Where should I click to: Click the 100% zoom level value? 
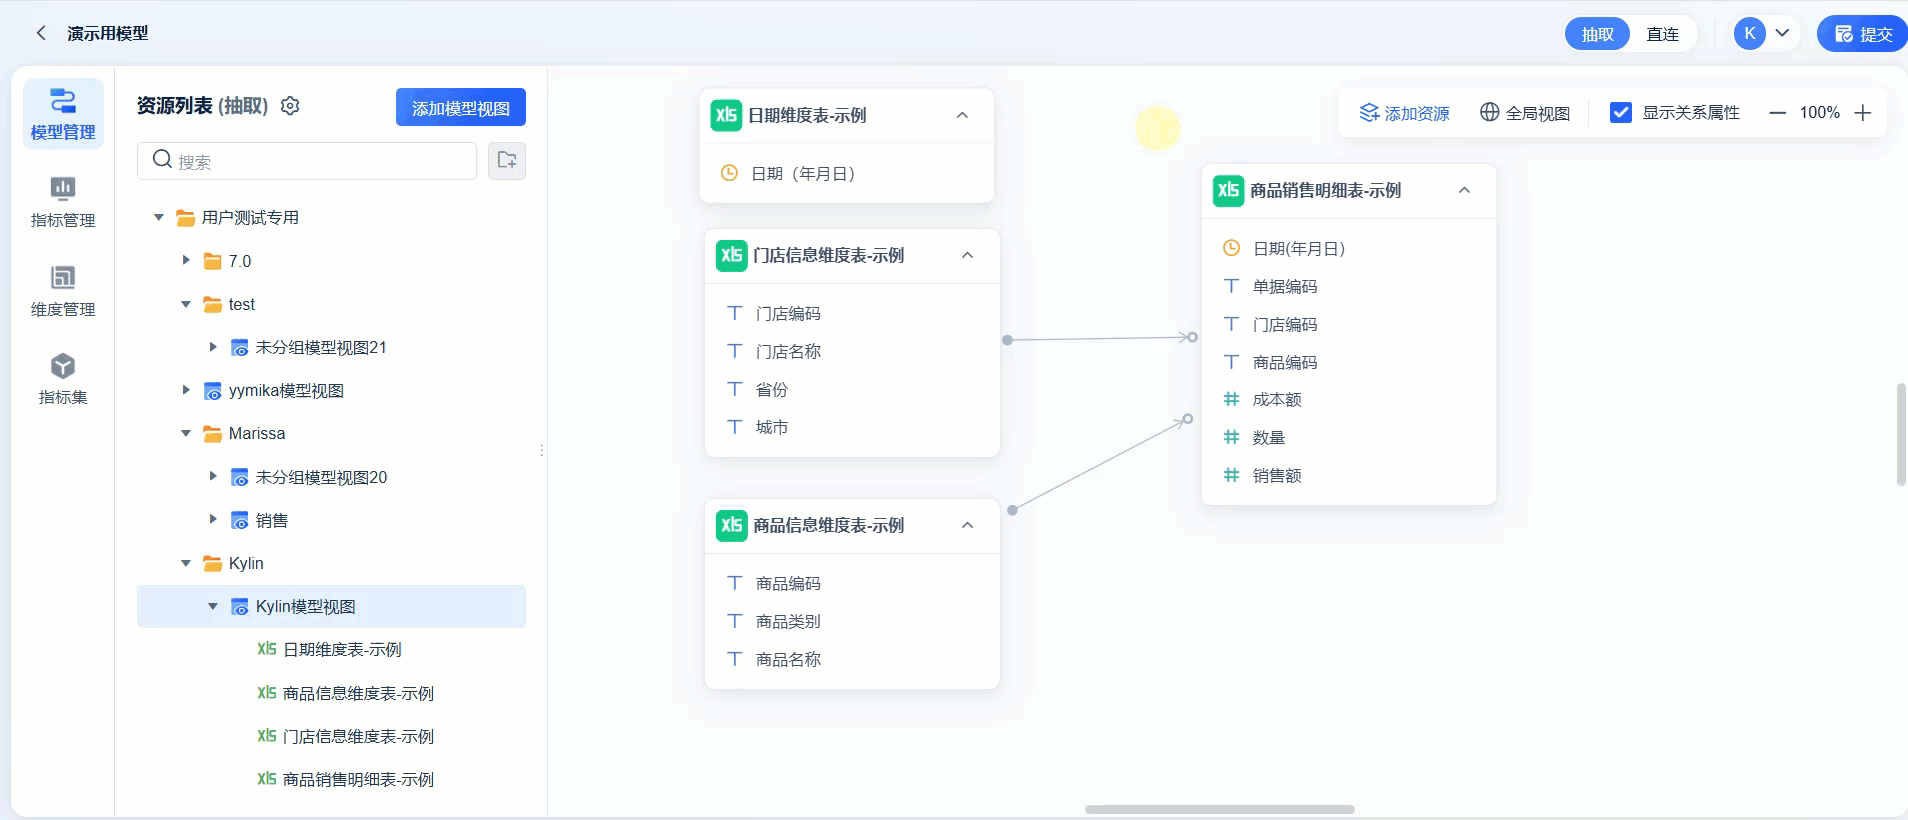(1819, 113)
